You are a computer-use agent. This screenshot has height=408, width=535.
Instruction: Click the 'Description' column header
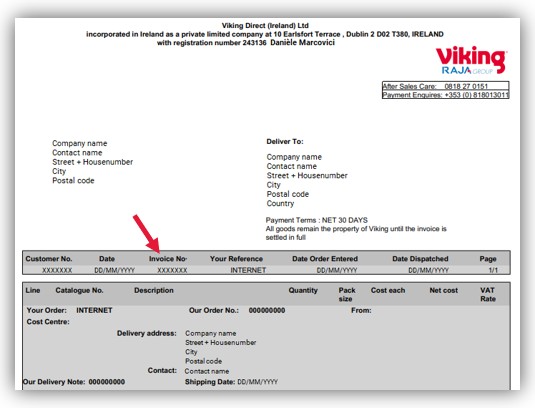tap(154, 290)
